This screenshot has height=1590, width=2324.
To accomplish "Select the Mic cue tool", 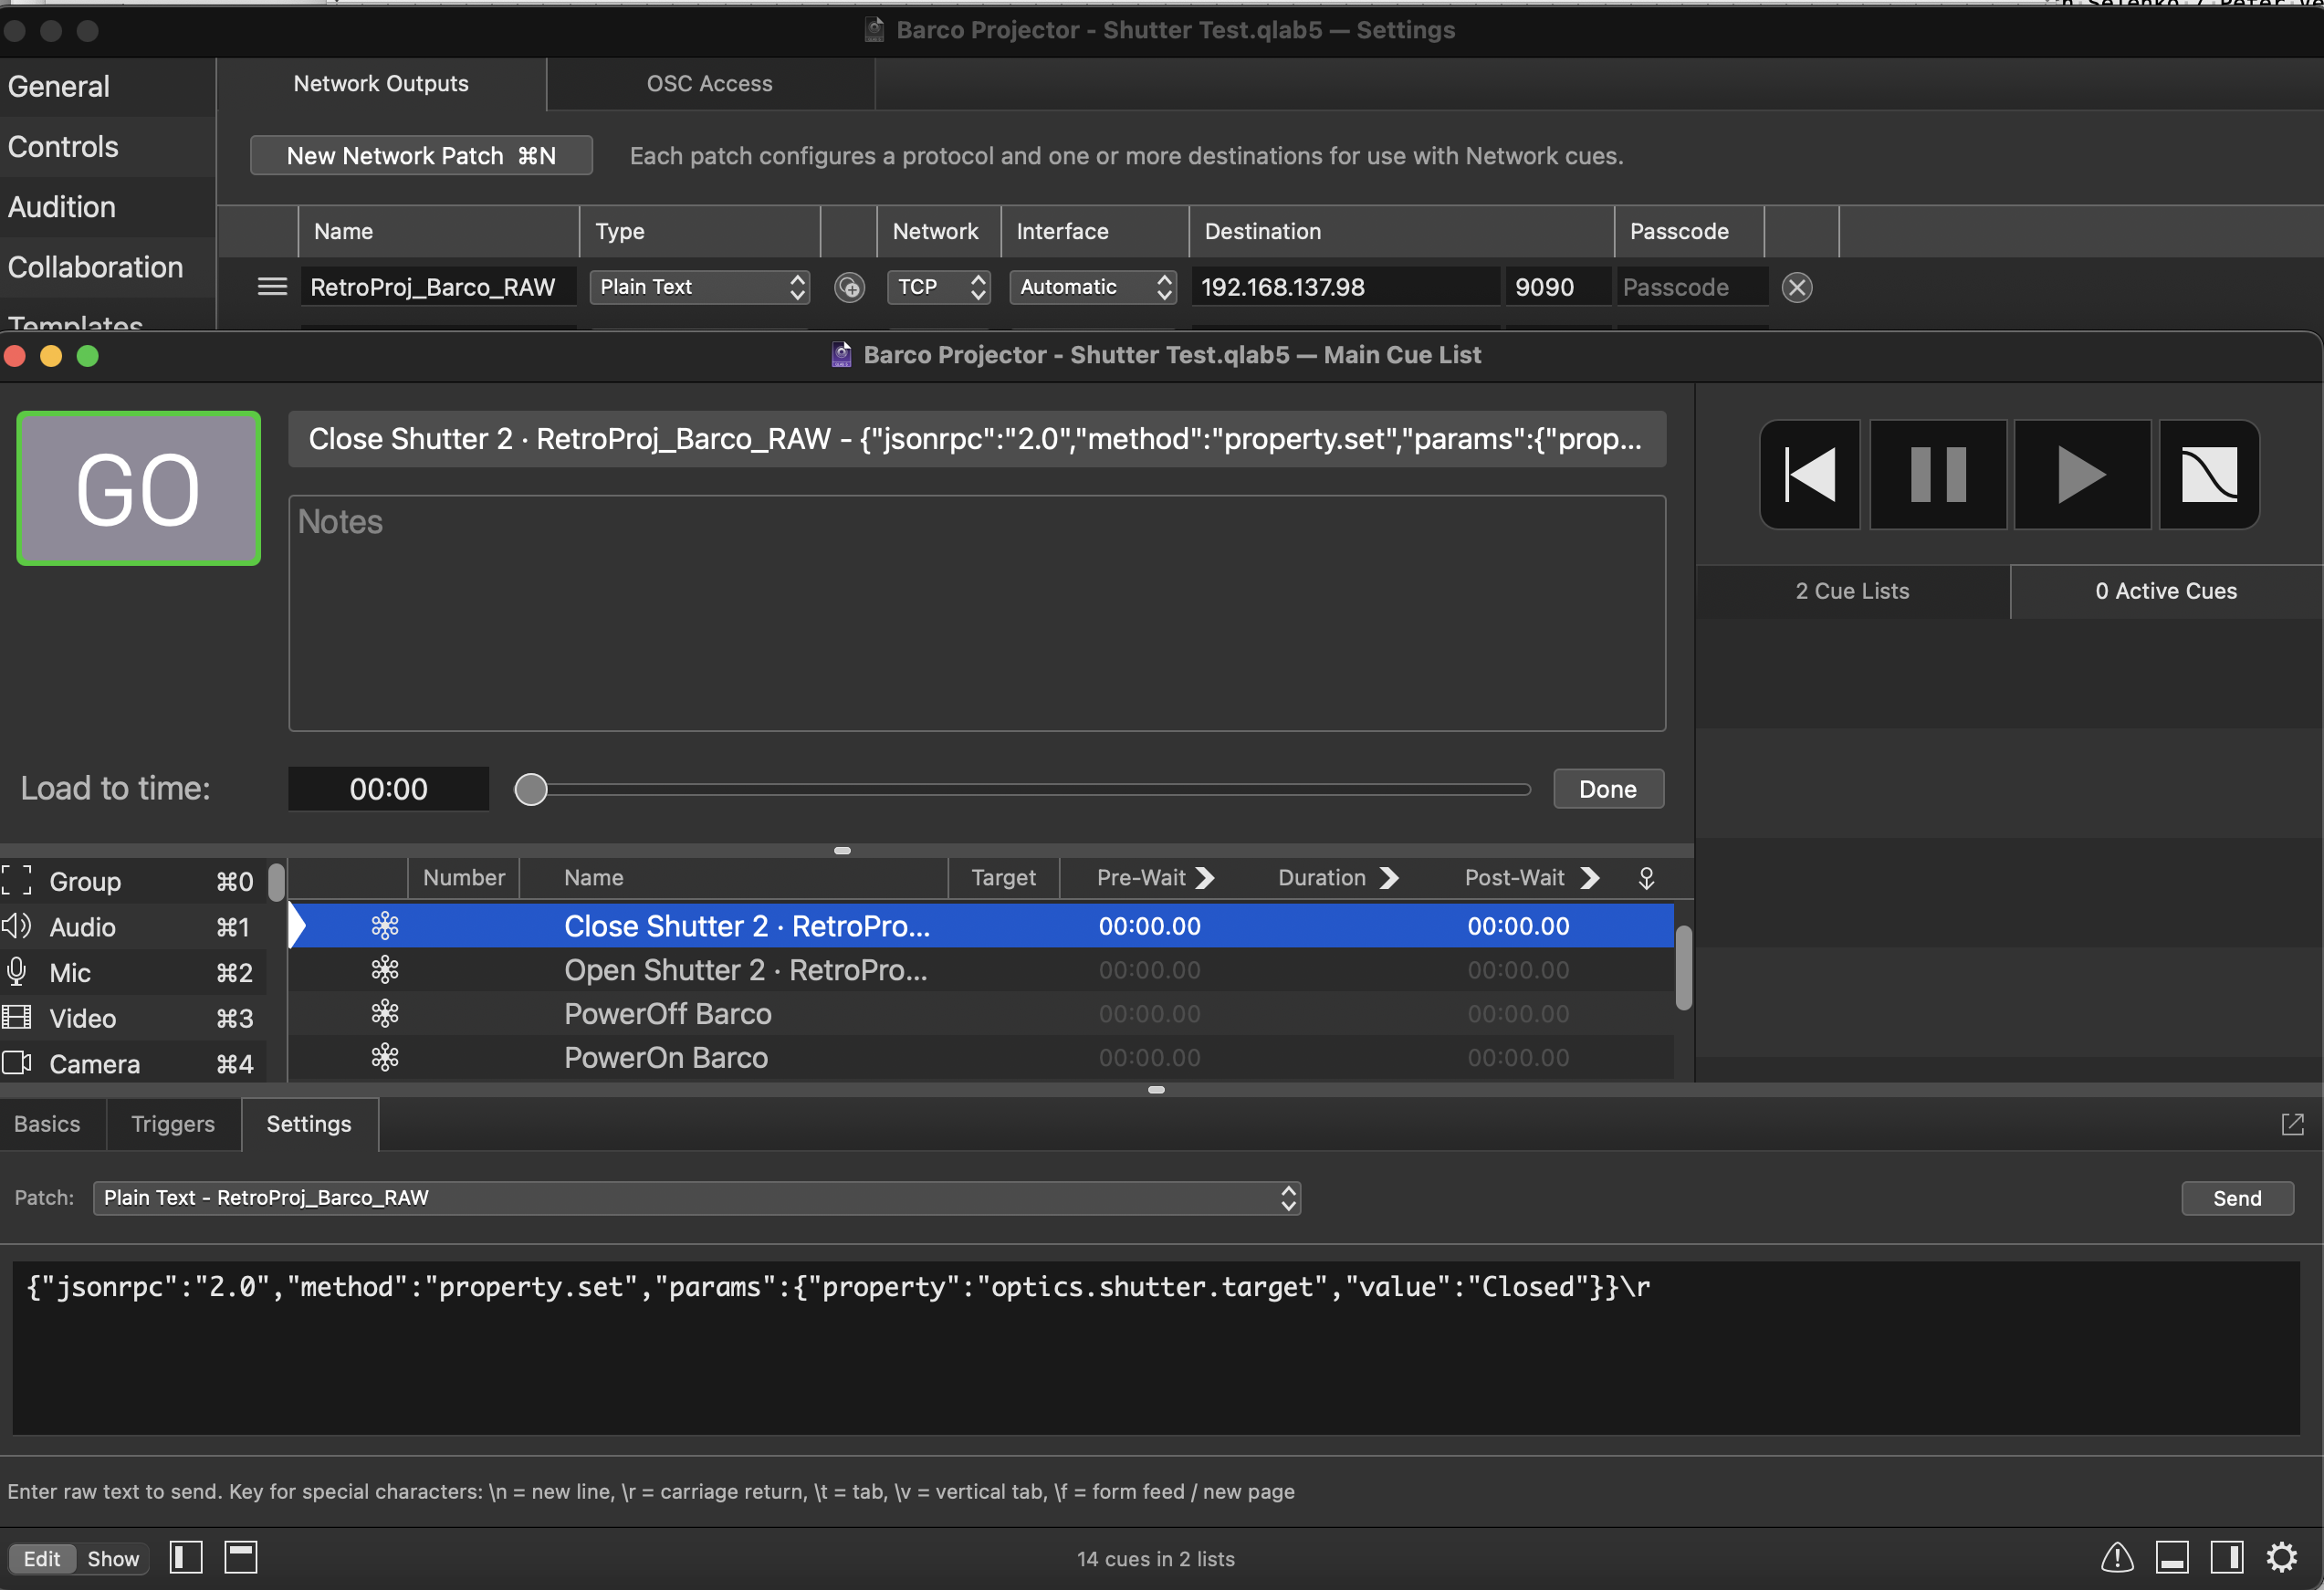I will click(x=133, y=972).
